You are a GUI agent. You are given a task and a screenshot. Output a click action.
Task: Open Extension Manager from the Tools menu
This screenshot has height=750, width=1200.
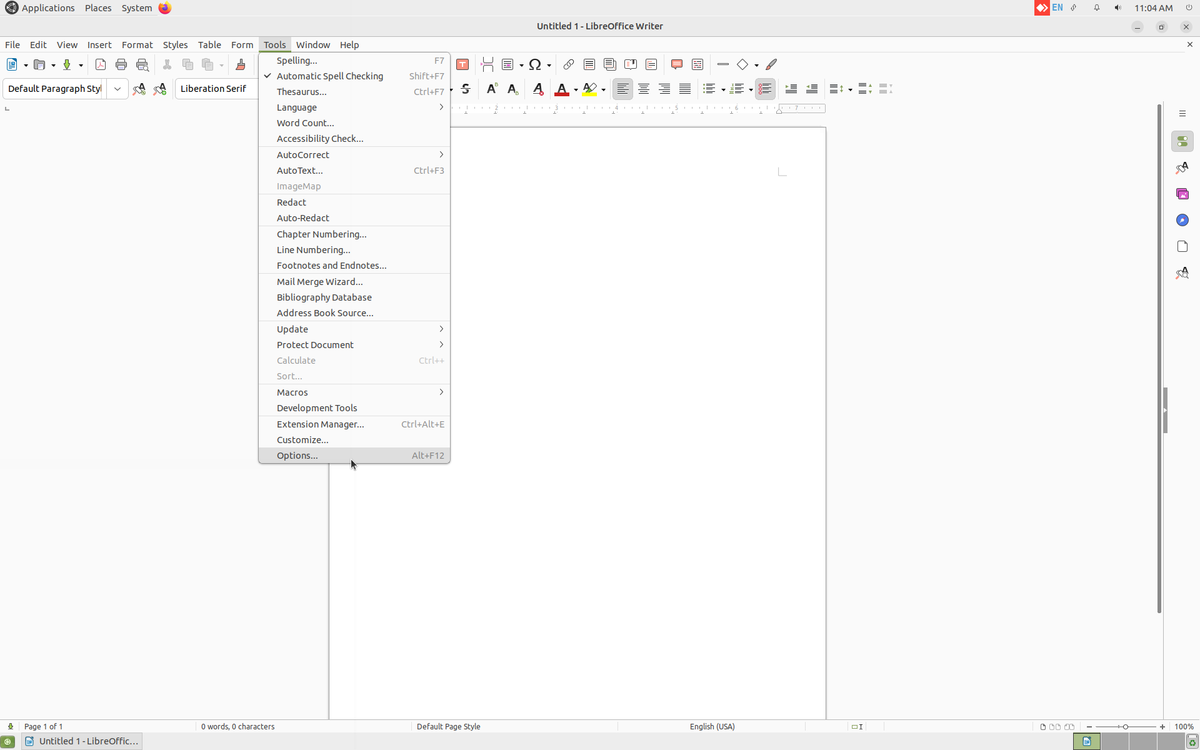[319, 423]
